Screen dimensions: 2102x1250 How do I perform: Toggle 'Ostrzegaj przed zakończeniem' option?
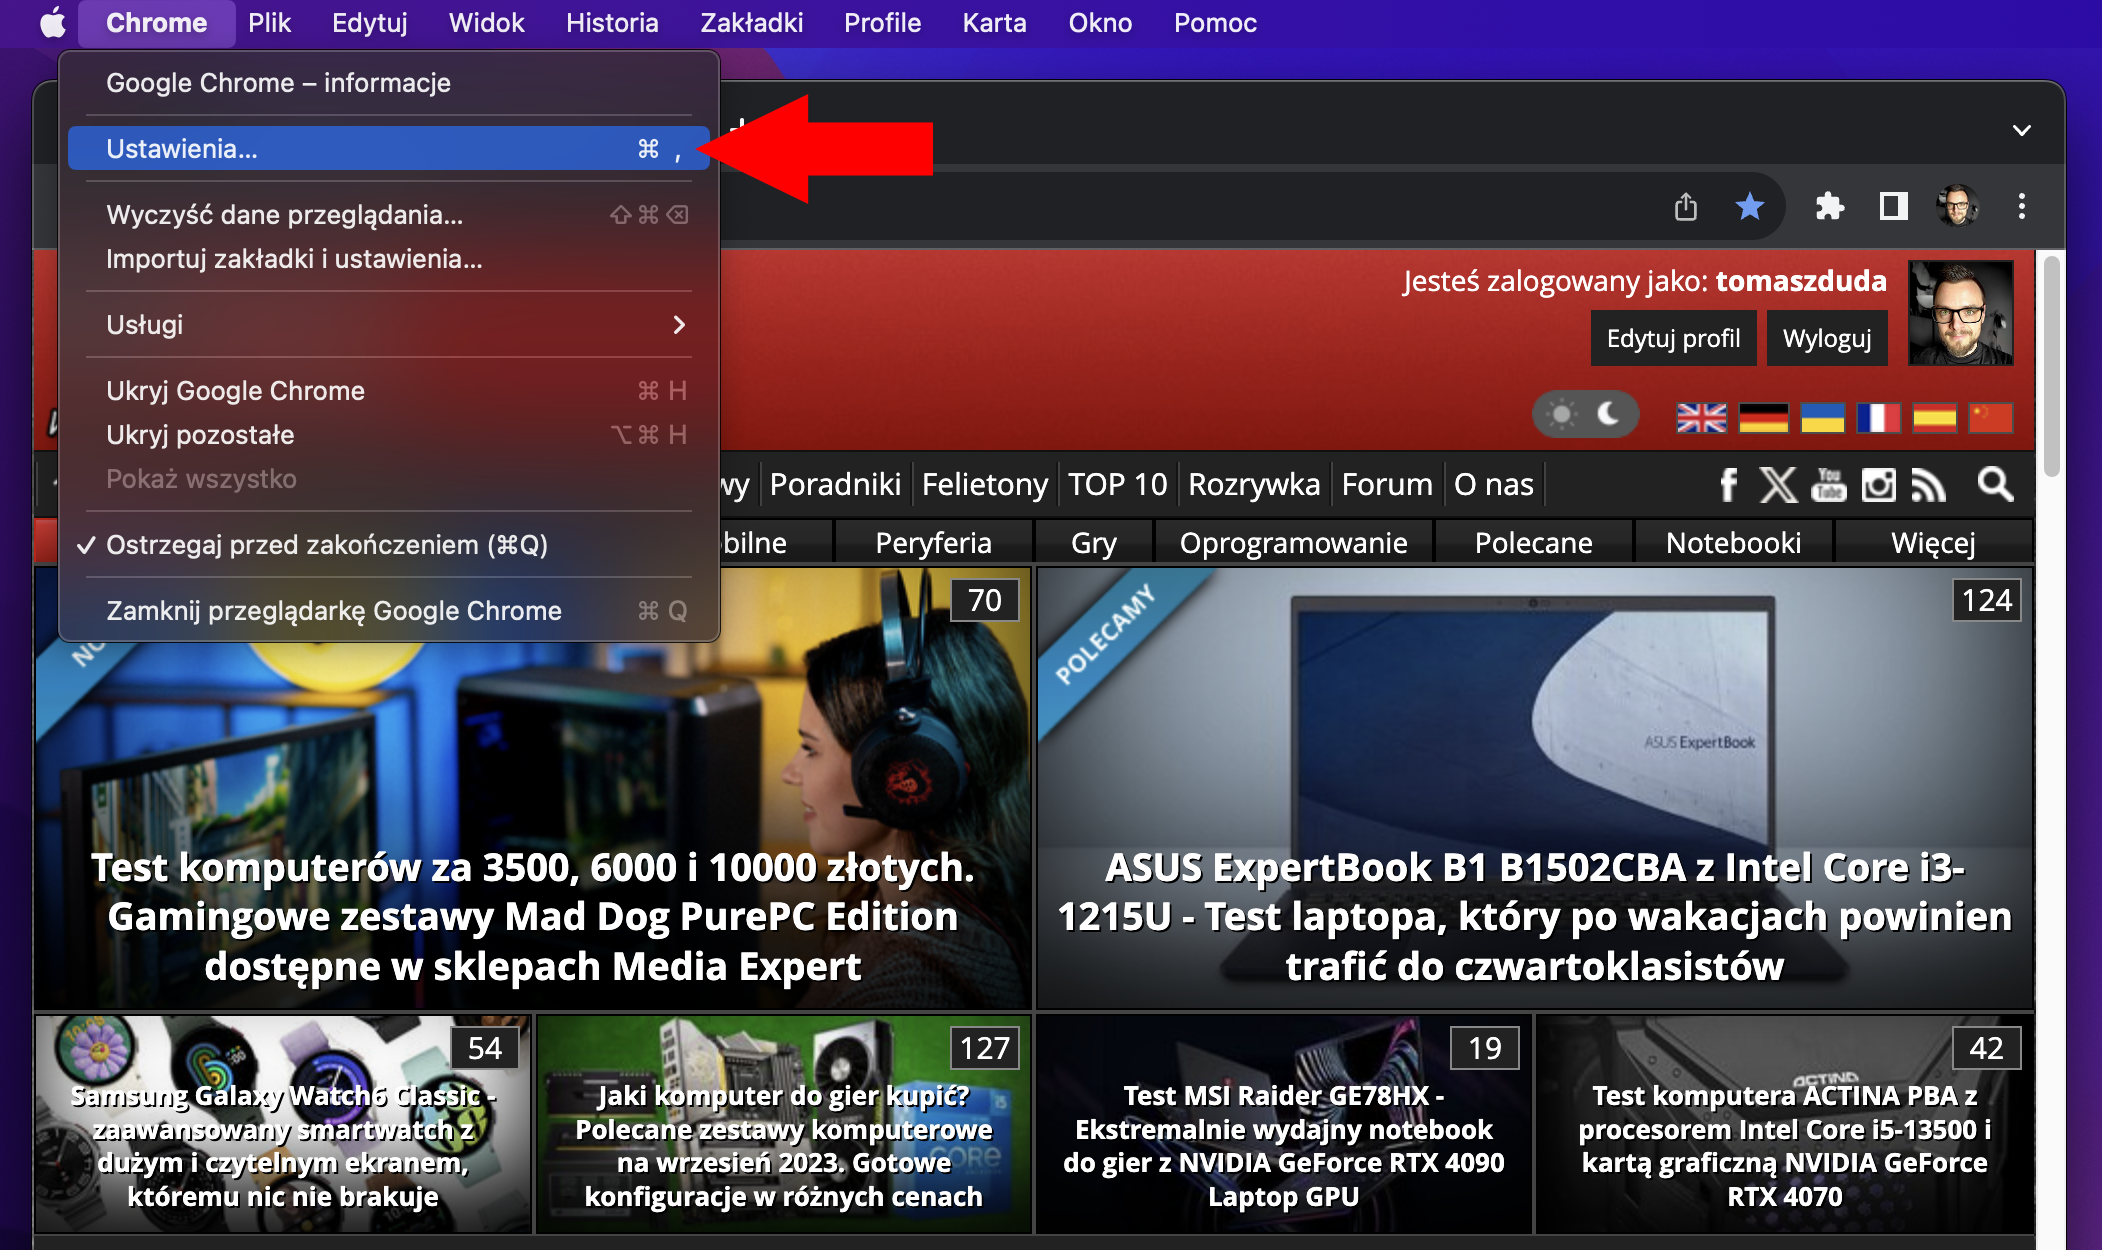(327, 545)
